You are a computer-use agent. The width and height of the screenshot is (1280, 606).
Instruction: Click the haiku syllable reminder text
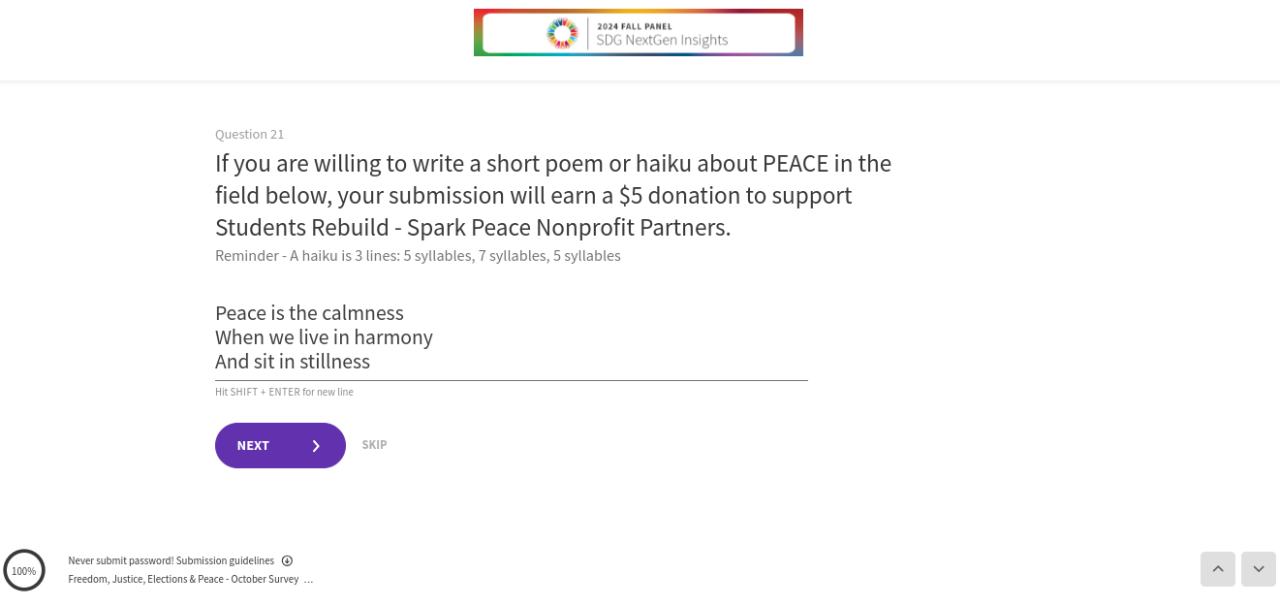pos(417,256)
